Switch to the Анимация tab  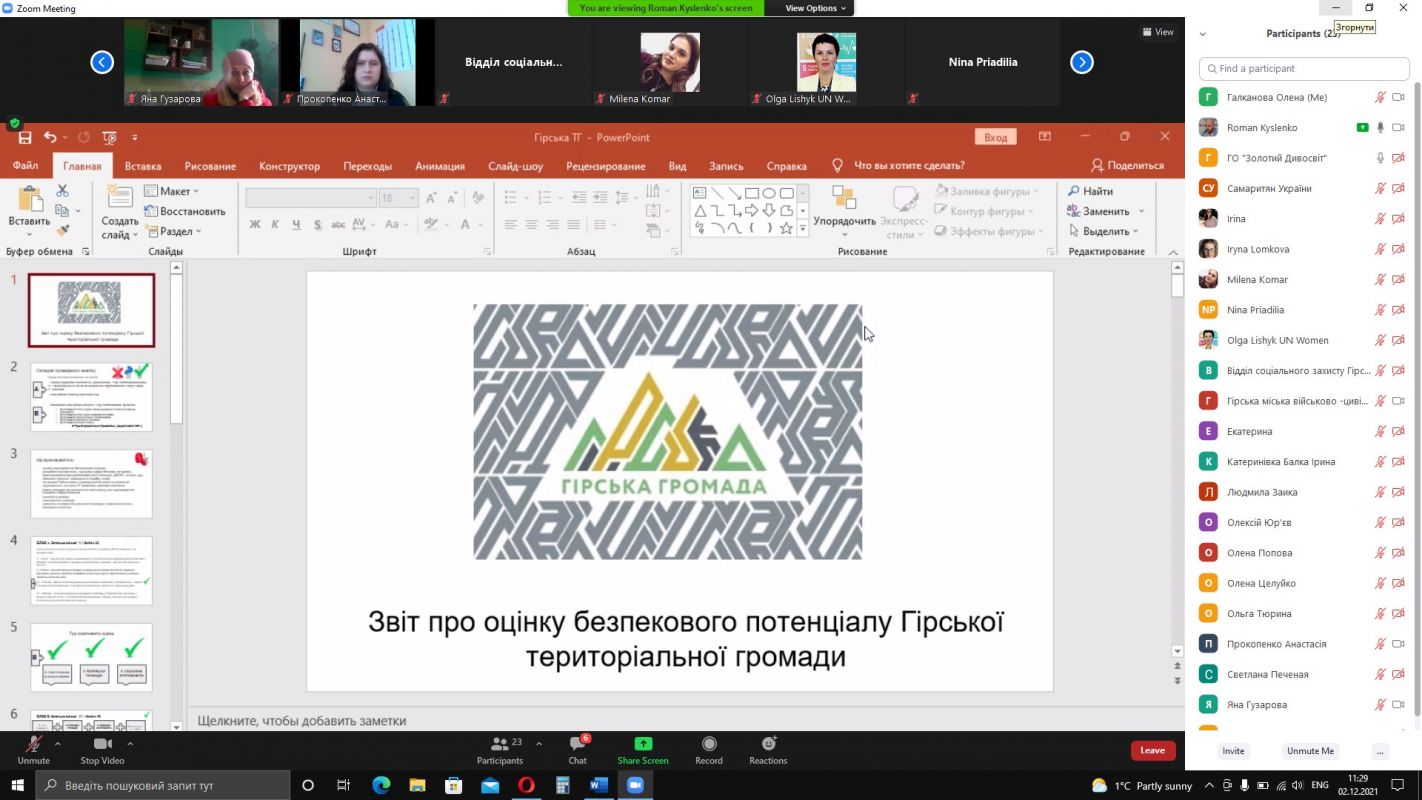(x=440, y=166)
